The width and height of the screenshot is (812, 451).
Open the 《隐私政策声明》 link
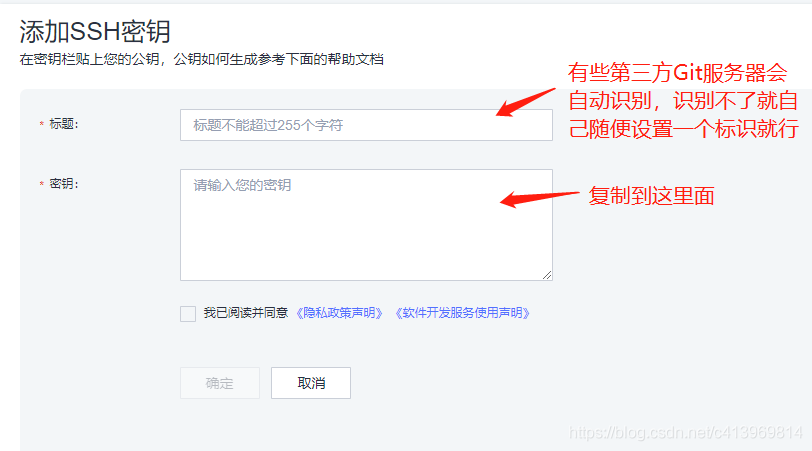(339, 313)
